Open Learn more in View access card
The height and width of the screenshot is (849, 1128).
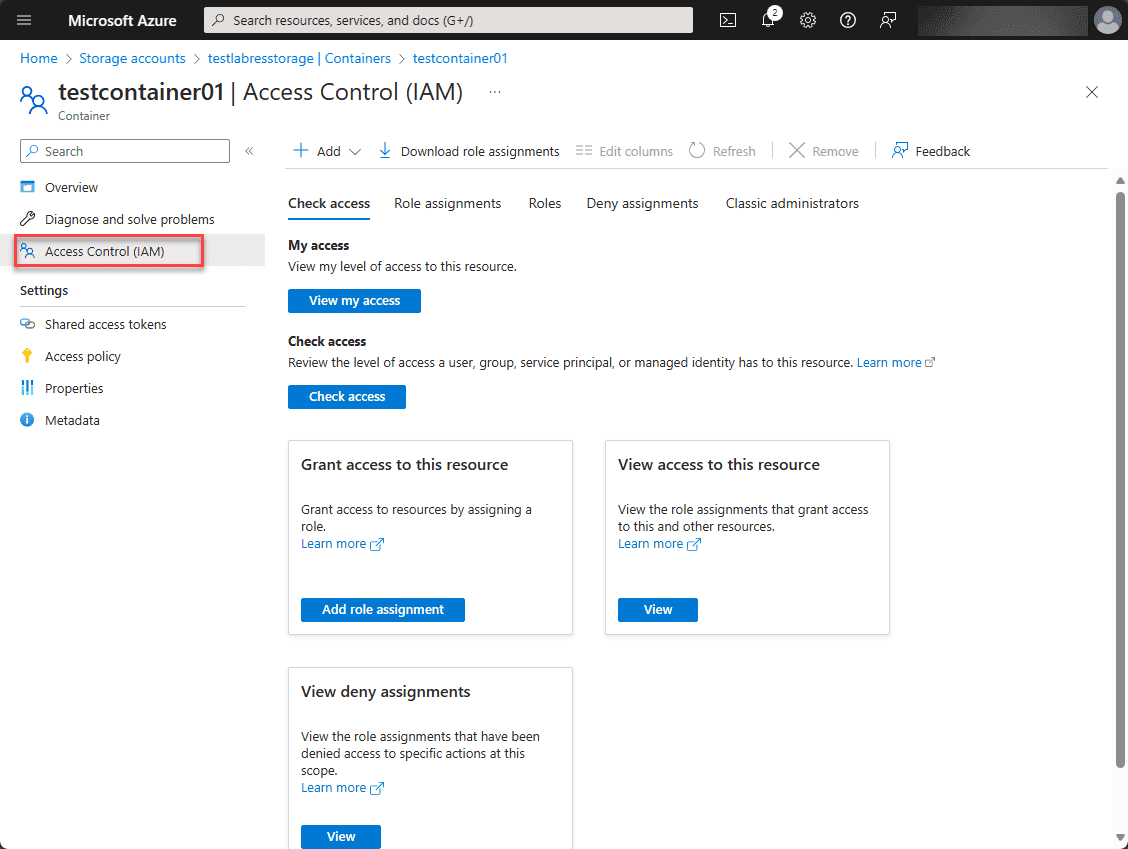pos(659,544)
